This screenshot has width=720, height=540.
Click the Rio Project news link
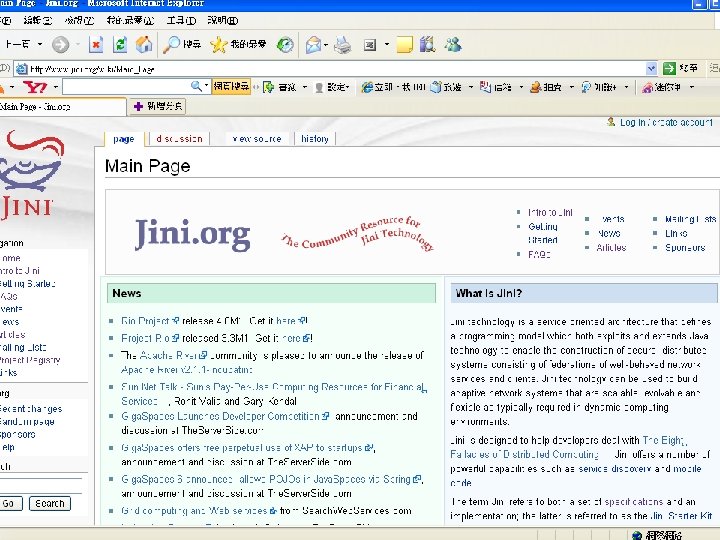pos(146,321)
